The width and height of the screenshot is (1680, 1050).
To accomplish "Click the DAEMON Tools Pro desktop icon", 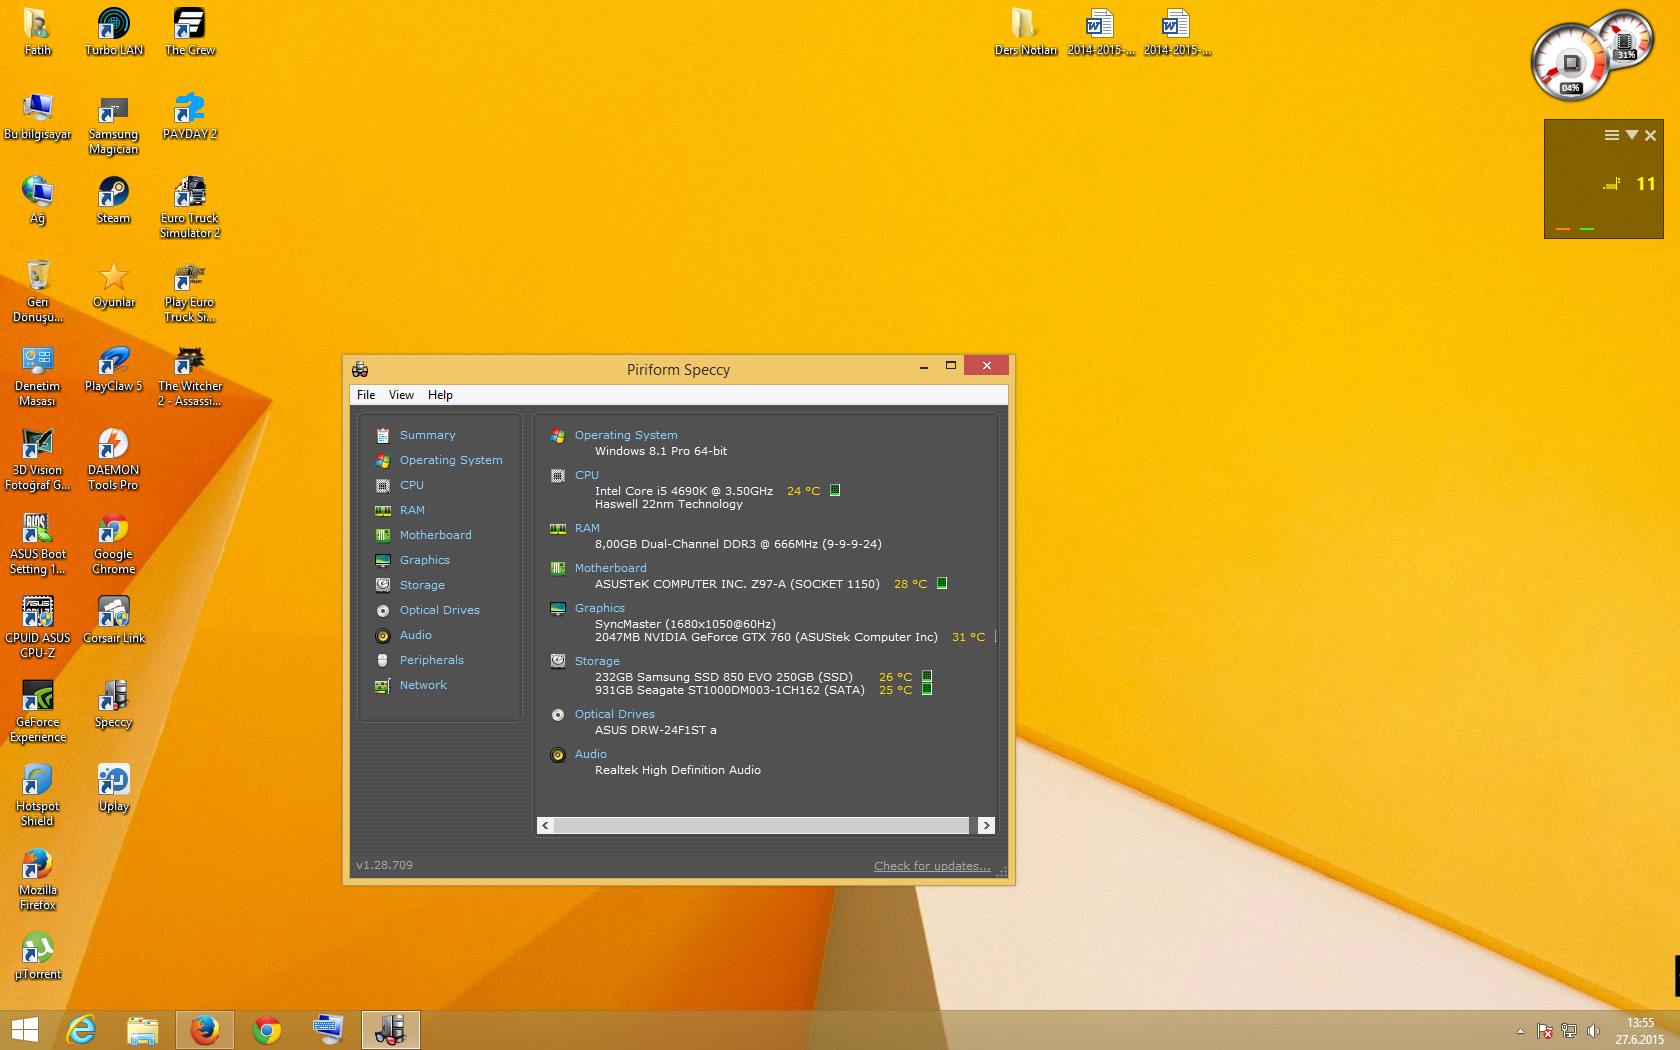I will (x=113, y=460).
